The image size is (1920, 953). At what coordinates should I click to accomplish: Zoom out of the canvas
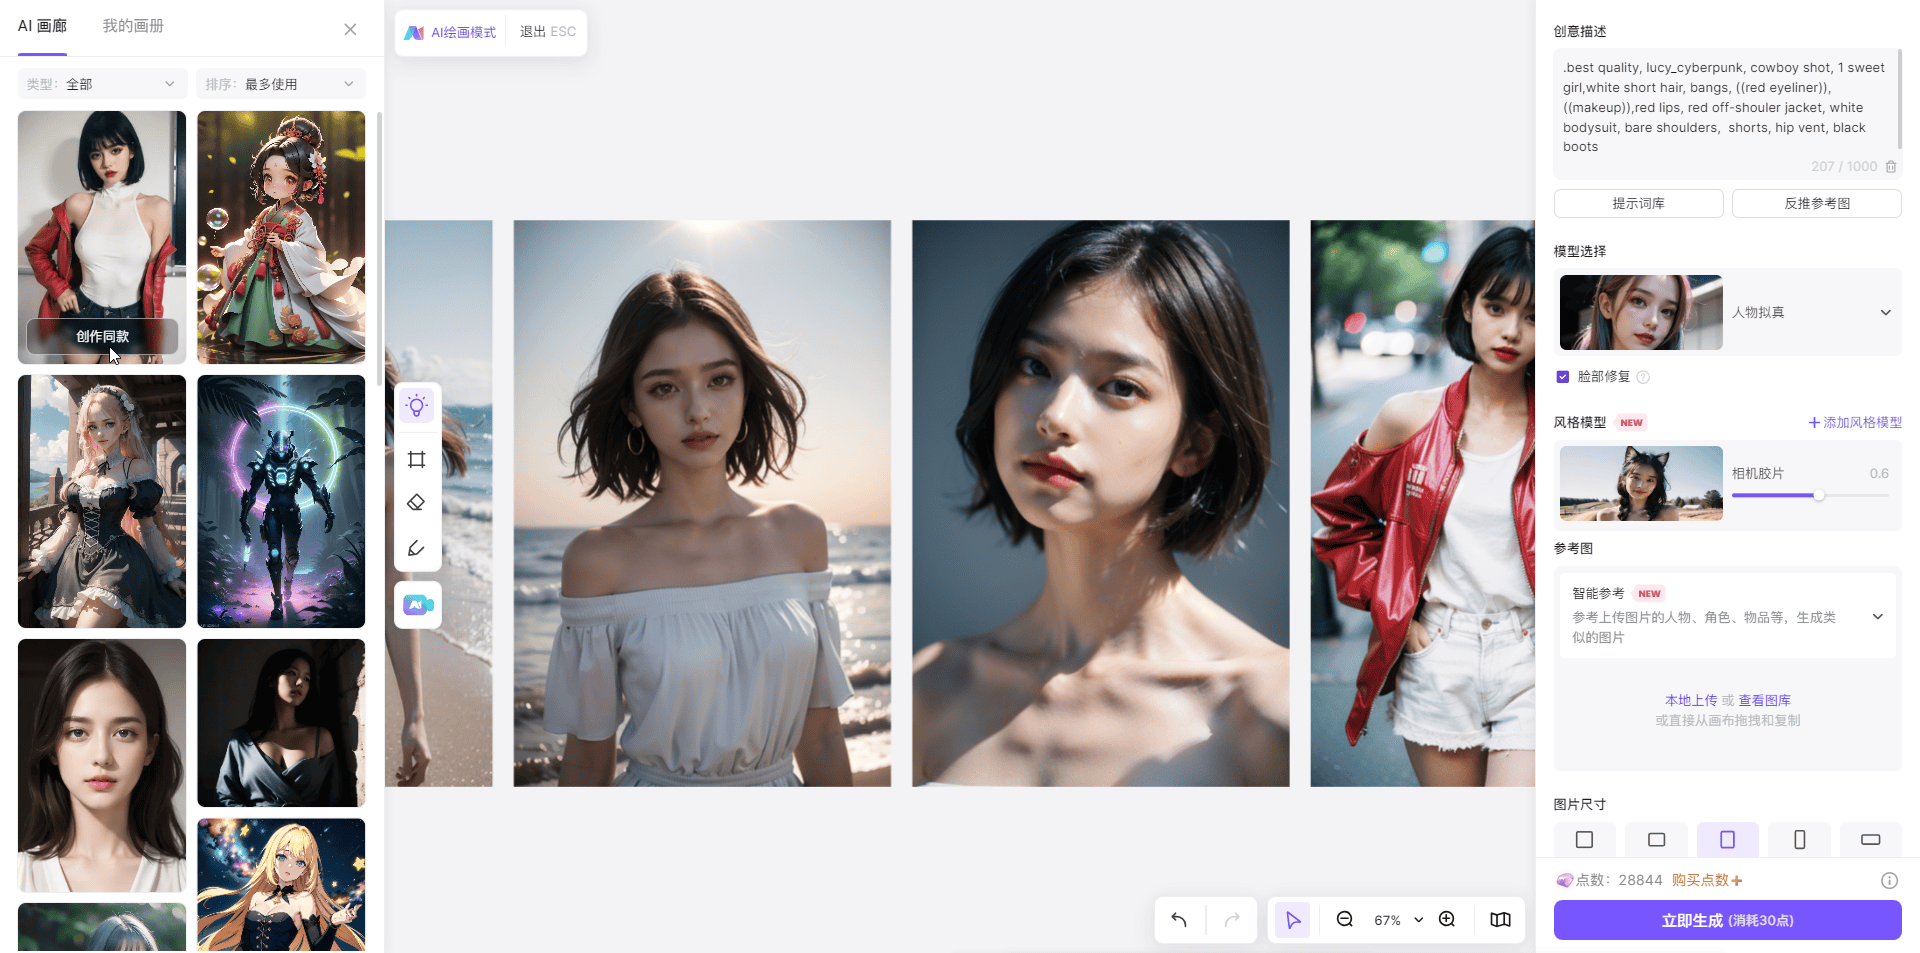pyautogui.click(x=1345, y=920)
